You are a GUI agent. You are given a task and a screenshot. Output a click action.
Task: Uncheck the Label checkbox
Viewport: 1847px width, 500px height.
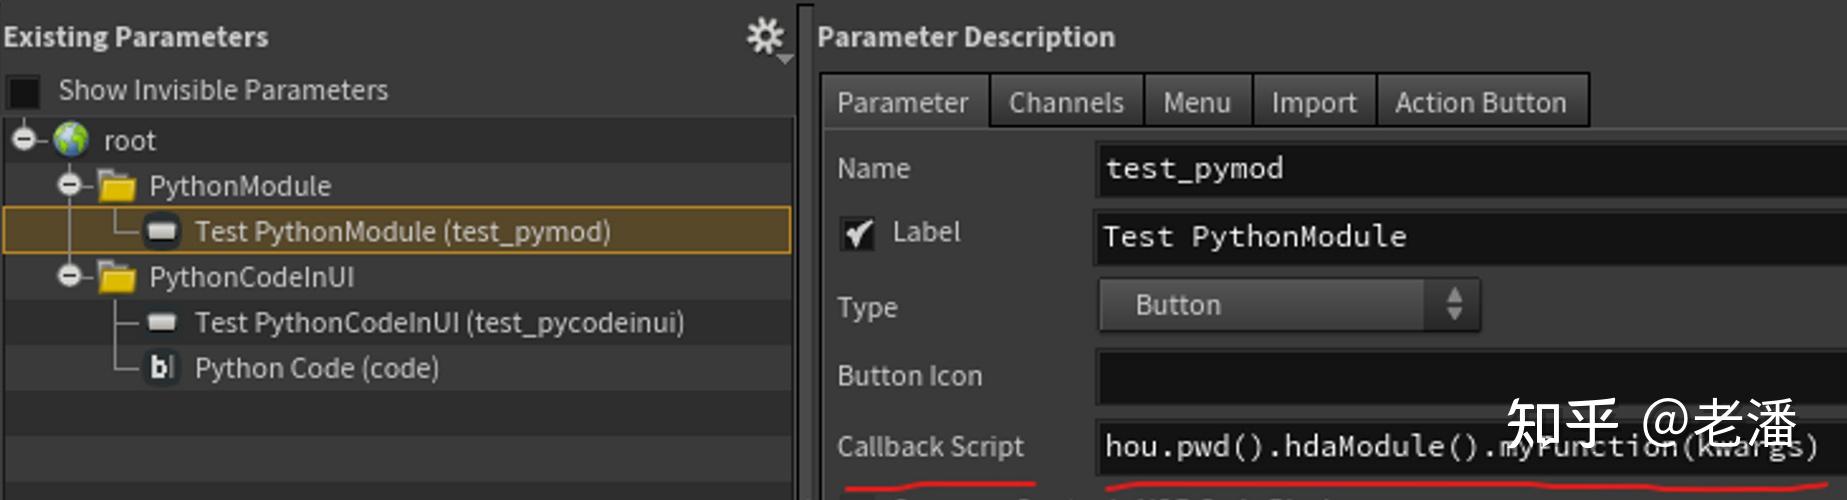[x=857, y=233]
